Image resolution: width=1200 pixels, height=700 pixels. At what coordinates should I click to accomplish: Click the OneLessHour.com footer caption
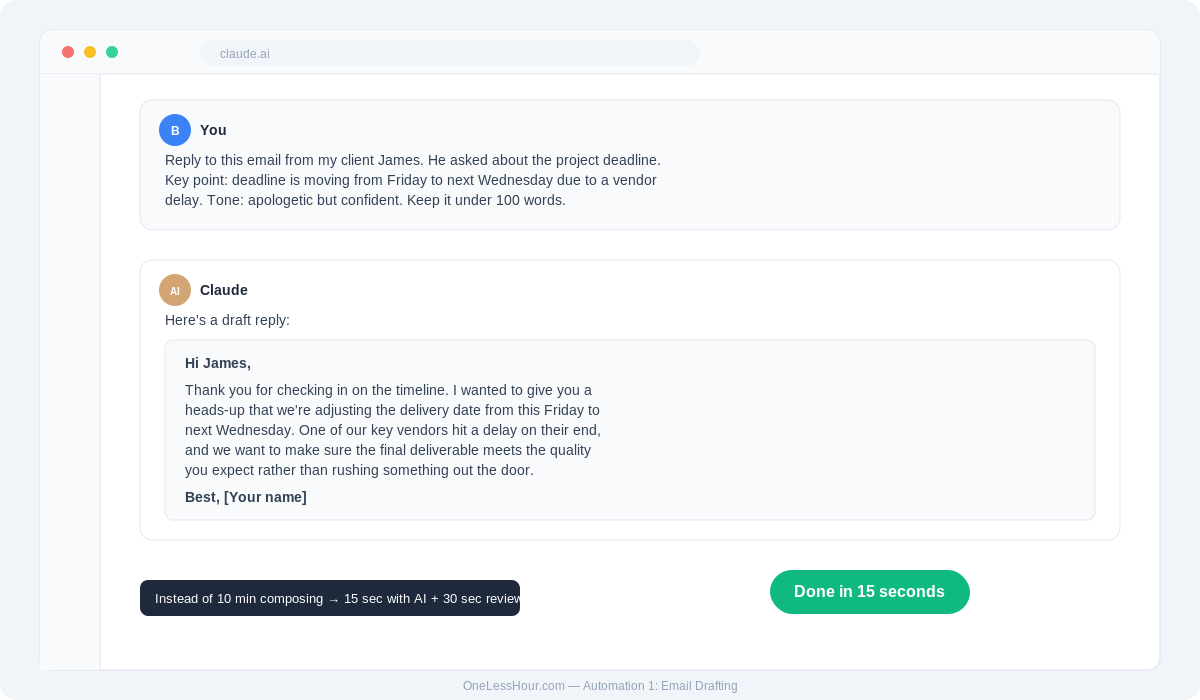(600, 686)
